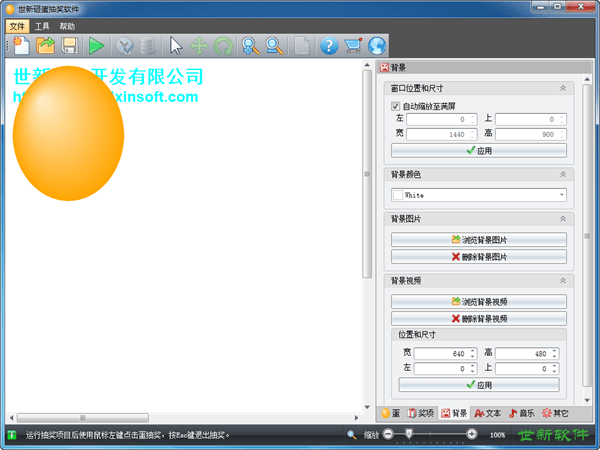Click the 删除背景视频 button

point(478,319)
